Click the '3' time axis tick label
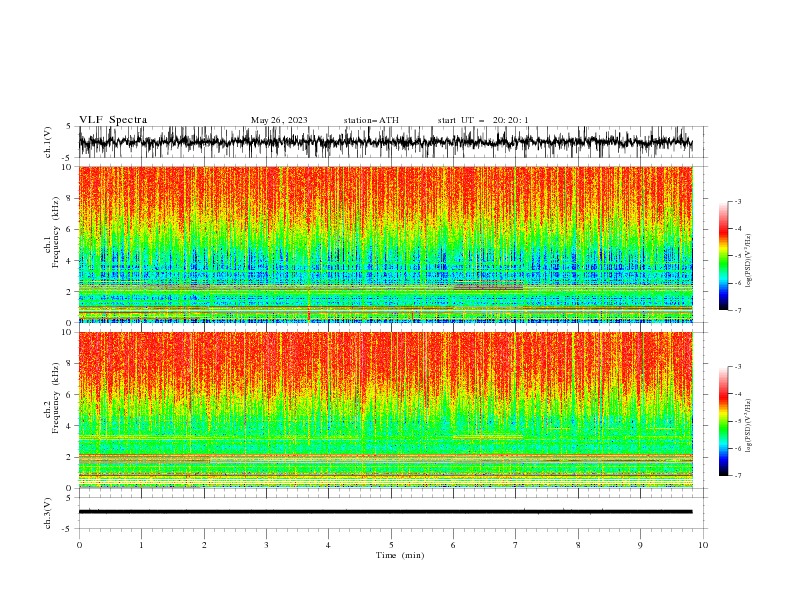792x612 pixels. pos(266,545)
